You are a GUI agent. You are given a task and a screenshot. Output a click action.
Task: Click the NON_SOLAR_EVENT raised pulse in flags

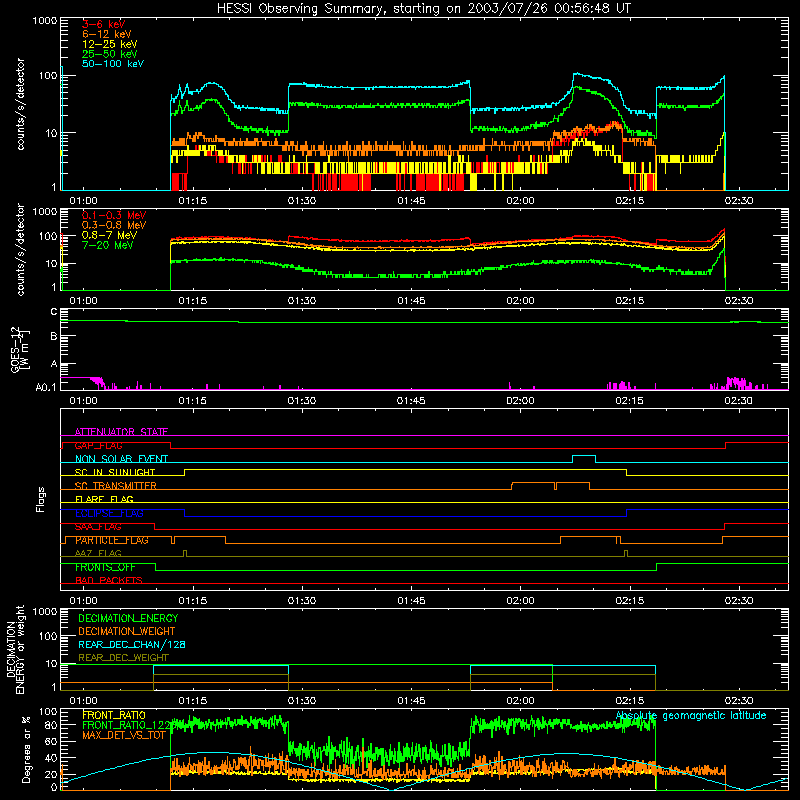tap(584, 459)
